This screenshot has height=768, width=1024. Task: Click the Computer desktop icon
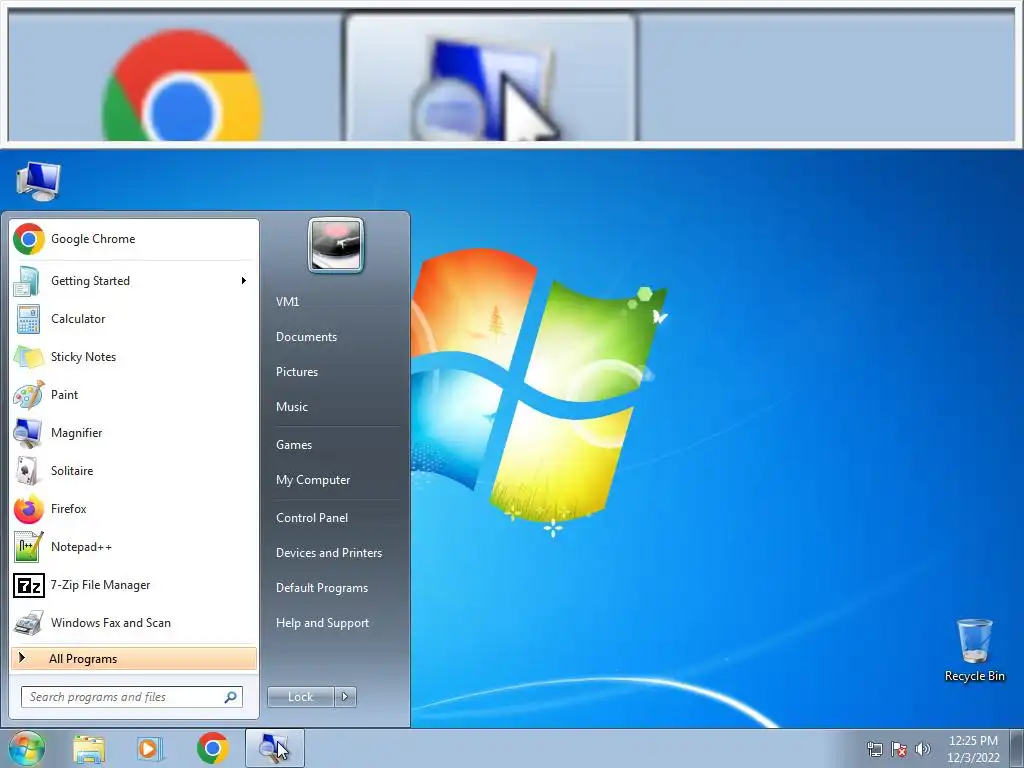(39, 181)
